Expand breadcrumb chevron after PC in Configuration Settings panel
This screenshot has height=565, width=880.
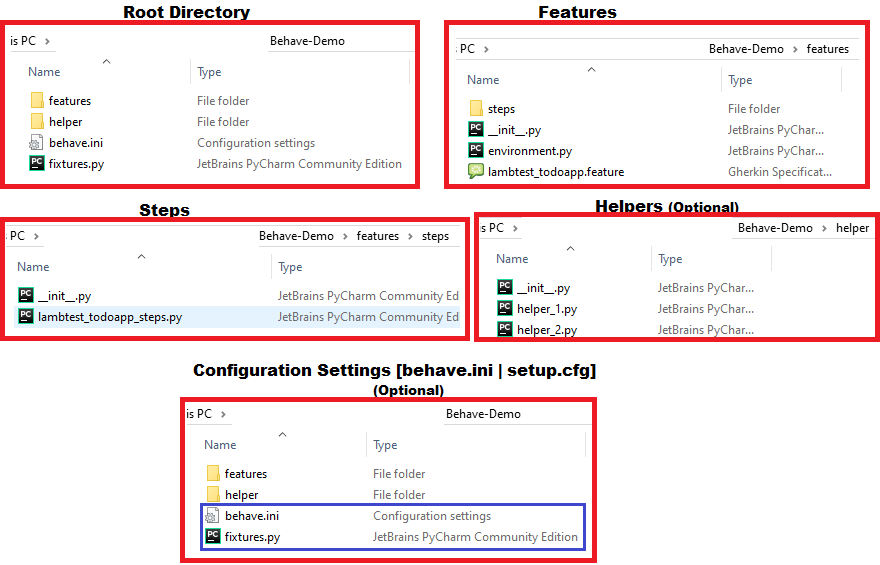pyautogui.click(x=223, y=414)
